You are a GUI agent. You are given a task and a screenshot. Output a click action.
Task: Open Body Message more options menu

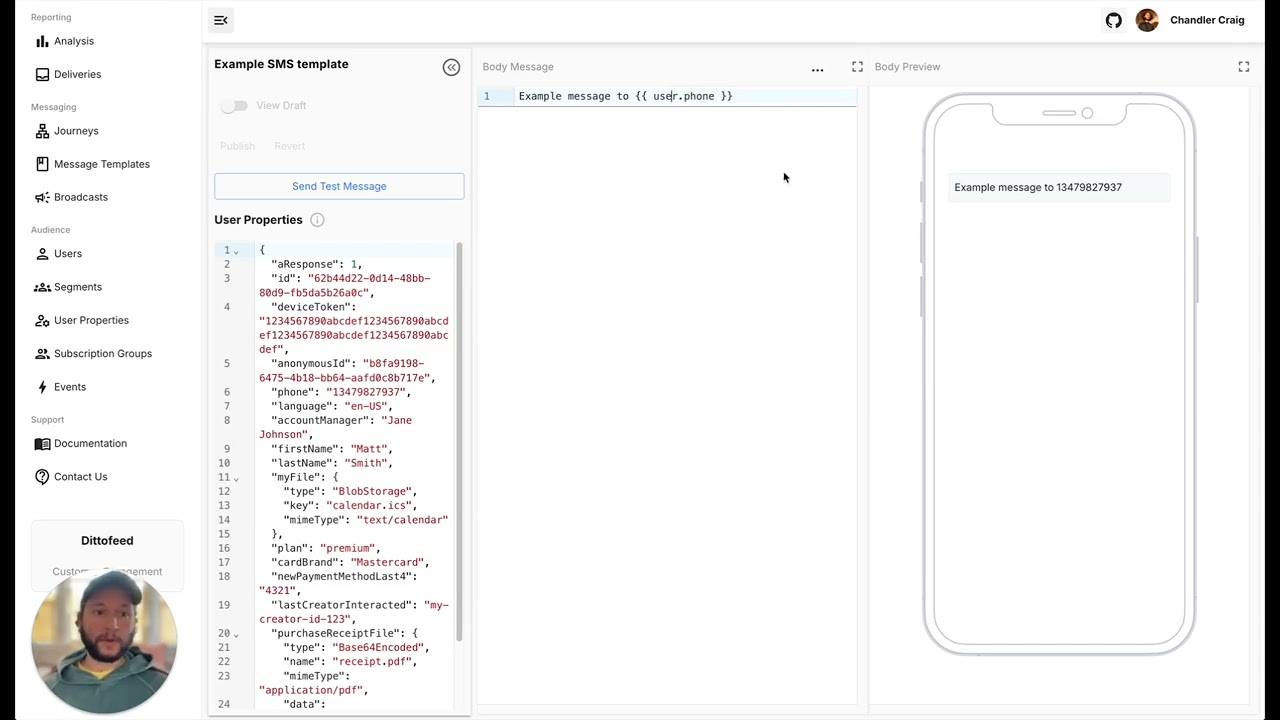pos(817,70)
